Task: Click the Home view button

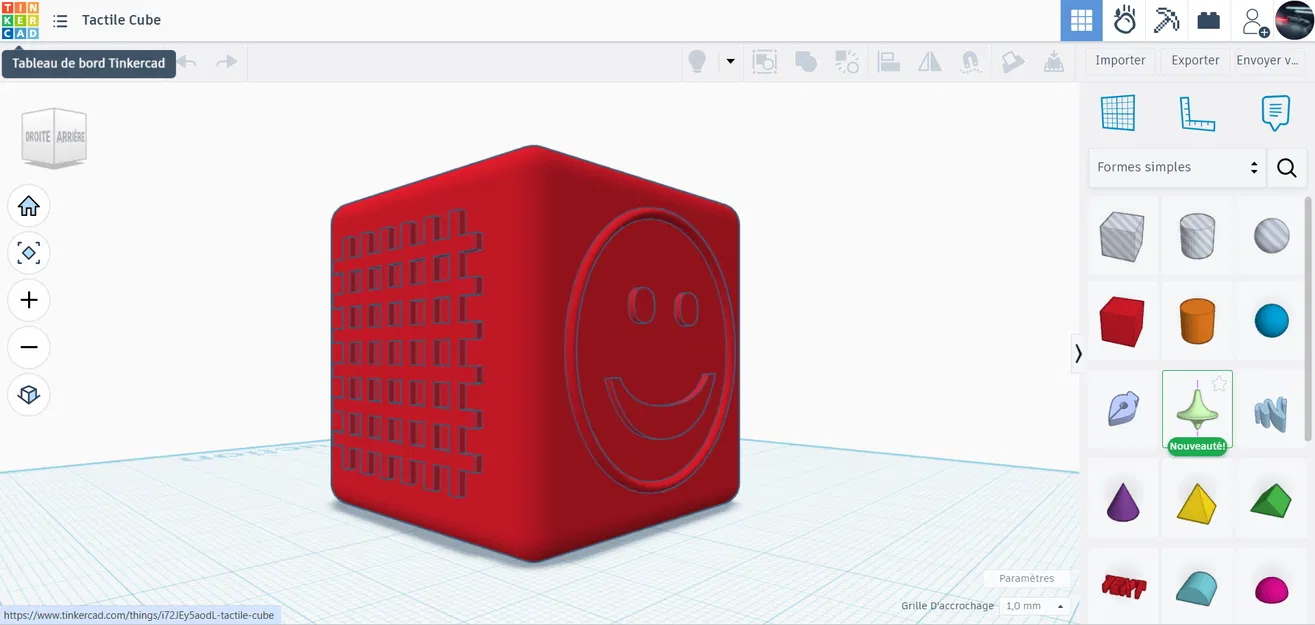Action: pos(29,206)
